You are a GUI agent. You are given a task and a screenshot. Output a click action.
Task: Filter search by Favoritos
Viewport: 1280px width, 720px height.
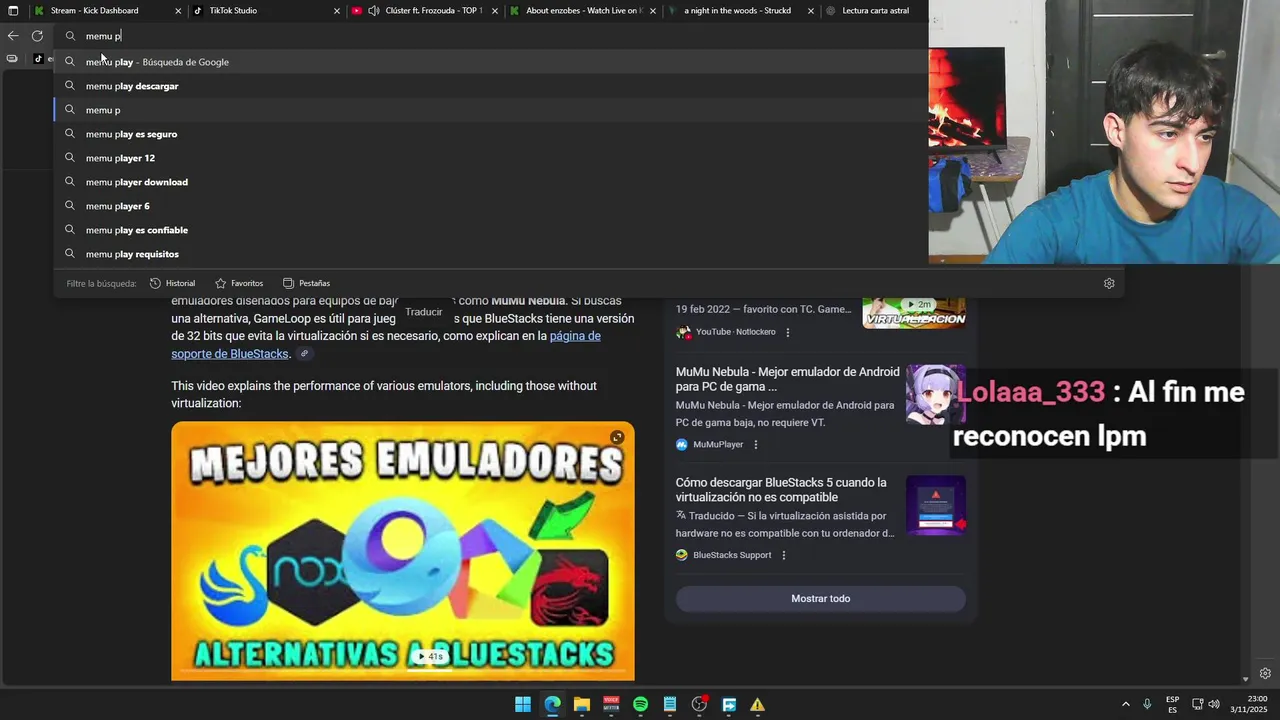point(239,283)
